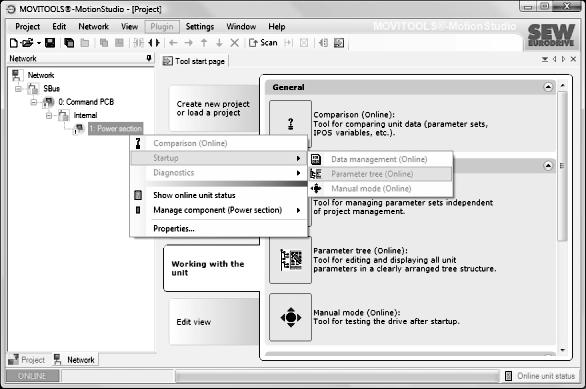This screenshot has width=586, height=389.
Task: Save the project with the floppy disk icon
Action: coord(50,43)
